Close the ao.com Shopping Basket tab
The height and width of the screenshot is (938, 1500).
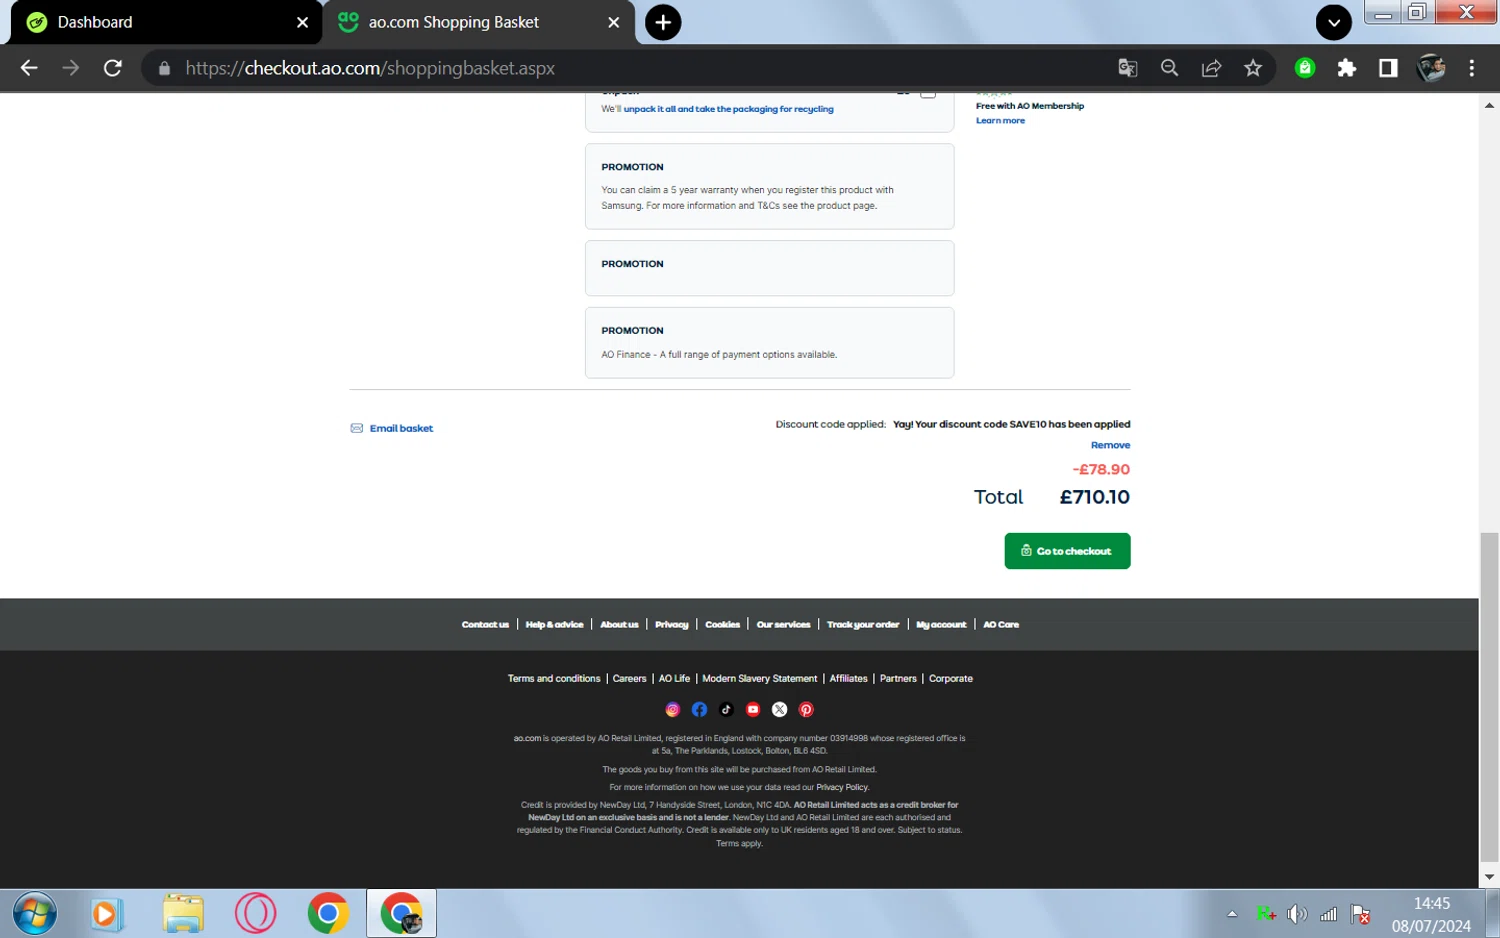click(x=614, y=22)
